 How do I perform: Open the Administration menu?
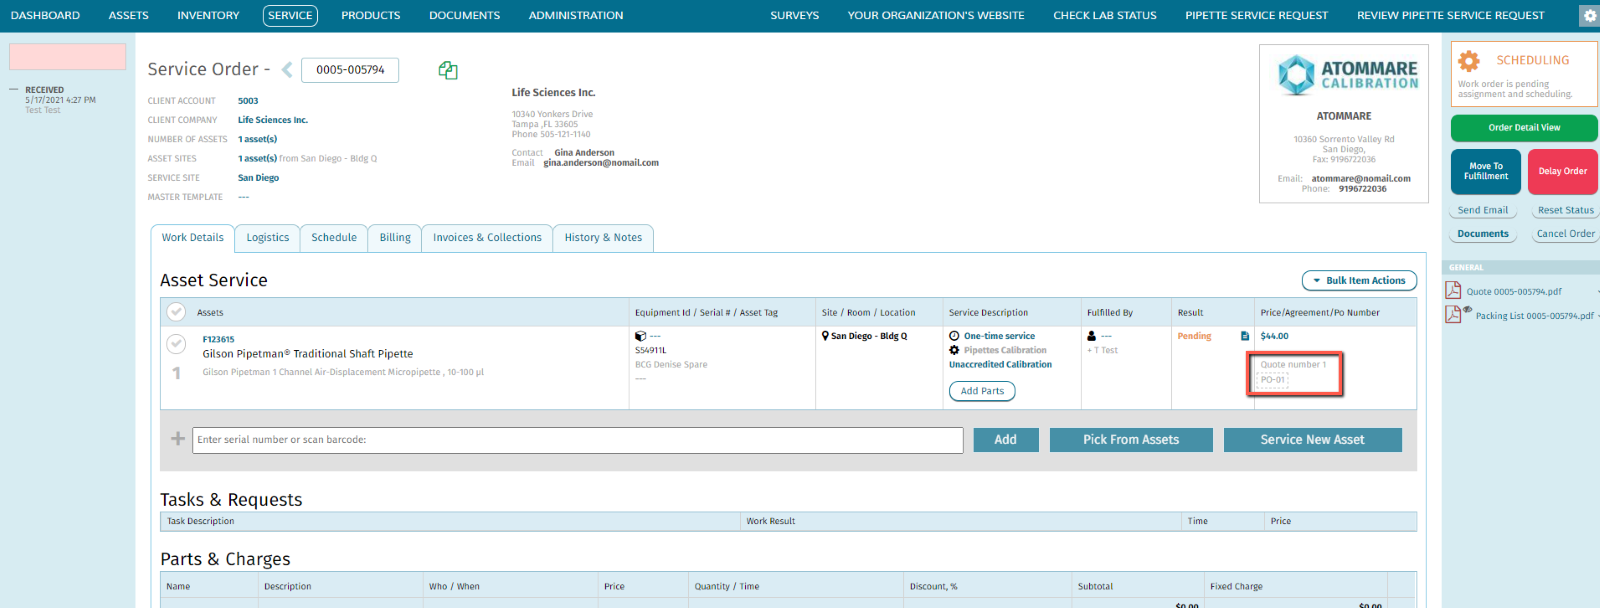click(x=576, y=15)
